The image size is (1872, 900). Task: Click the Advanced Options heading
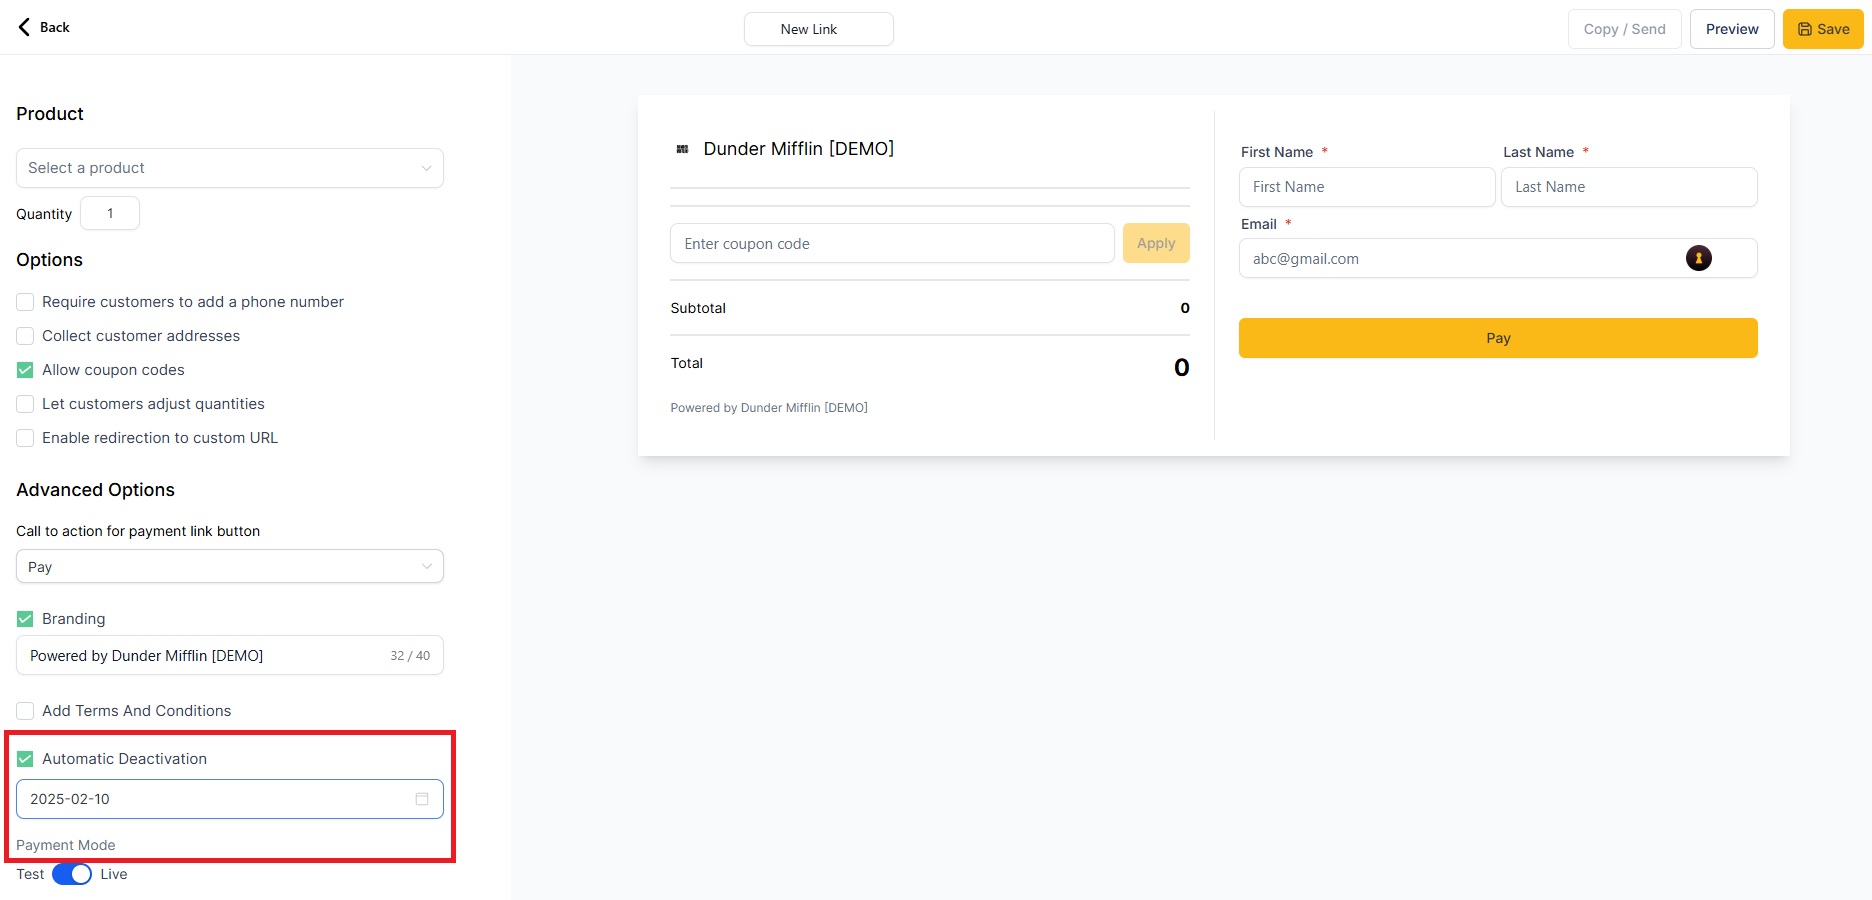click(x=96, y=490)
